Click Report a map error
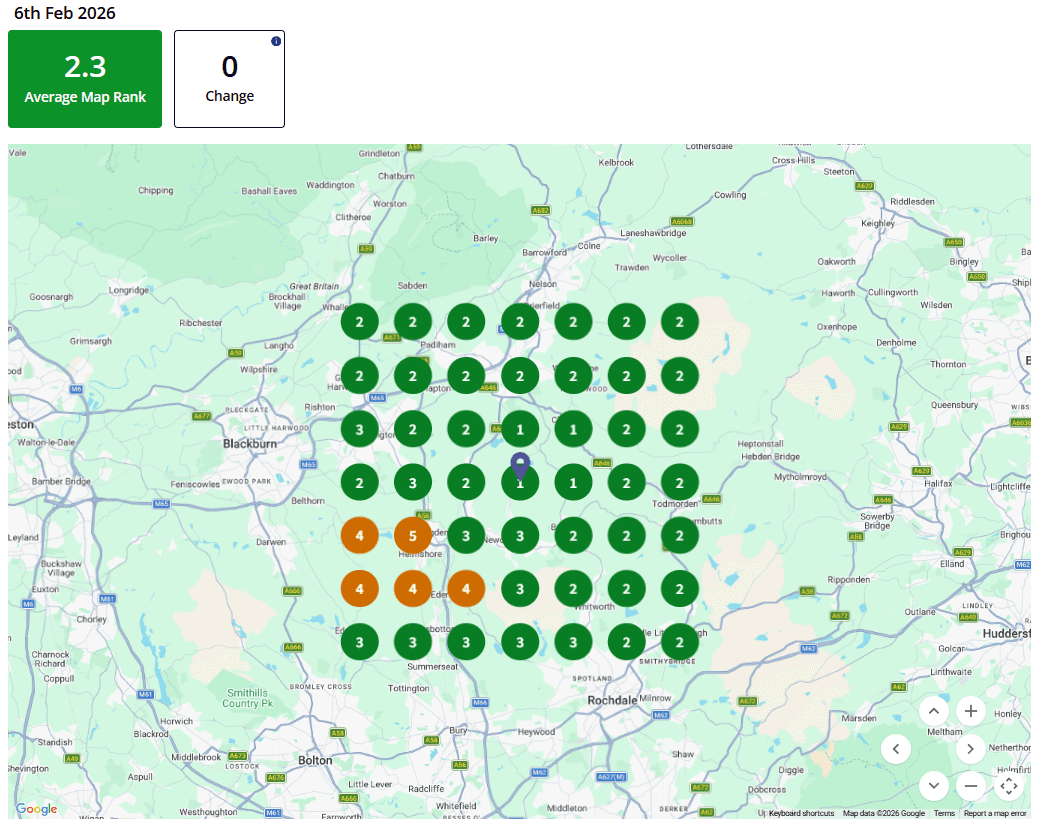Viewport: 1041px width, 827px height. [994, 814]
